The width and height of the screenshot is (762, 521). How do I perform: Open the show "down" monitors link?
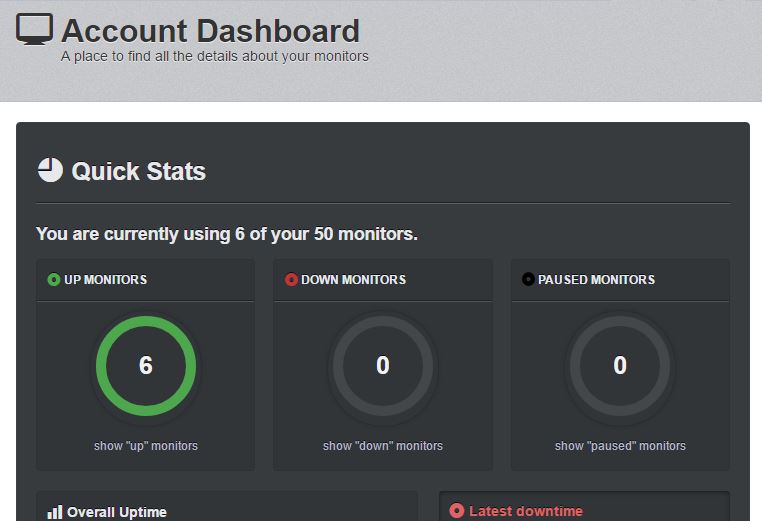tap(383, 446)
